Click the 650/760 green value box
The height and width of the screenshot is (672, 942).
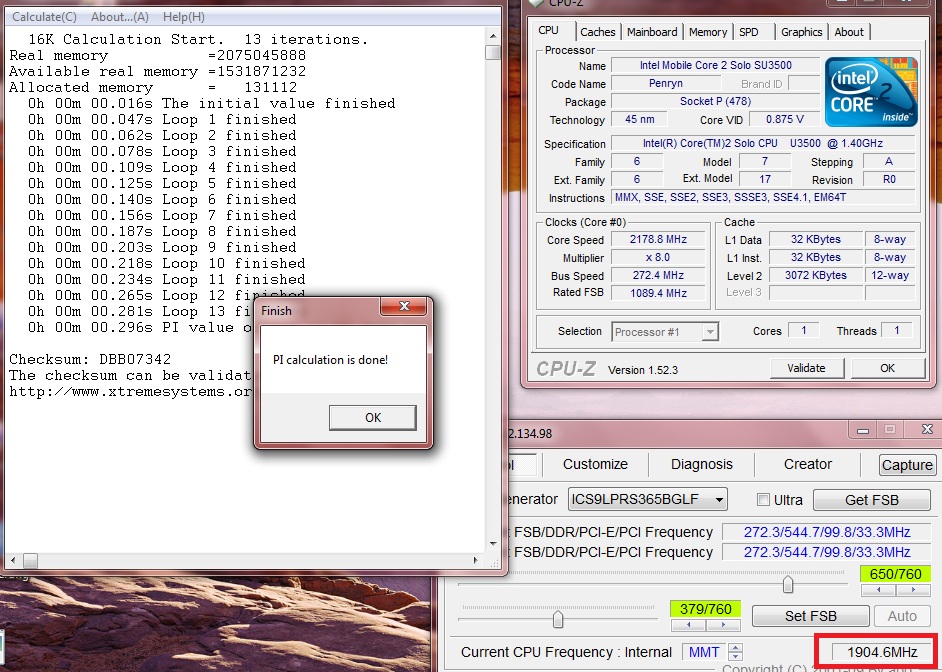pos(896,574)
